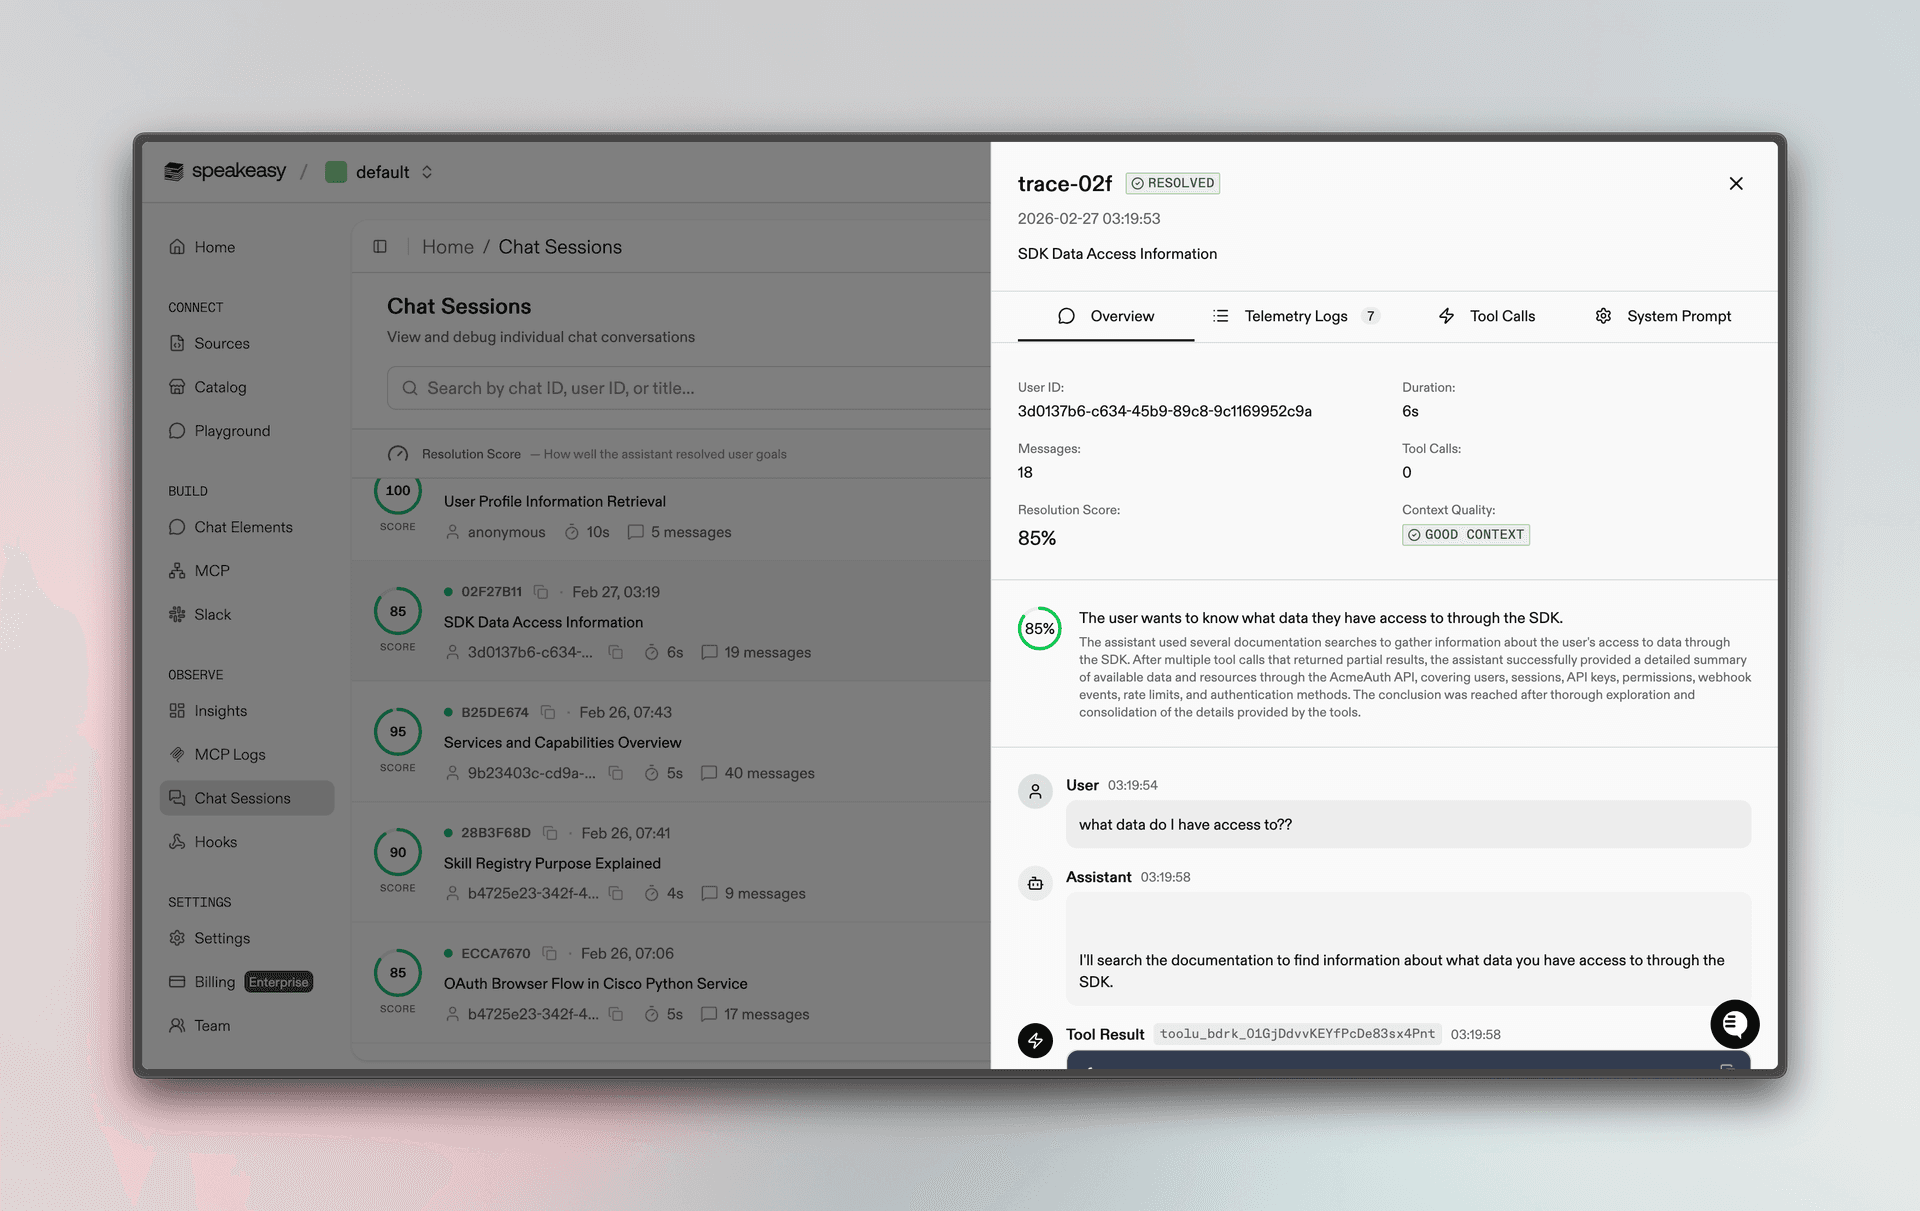Open Home via the breadcrumb link

(447, 246)
